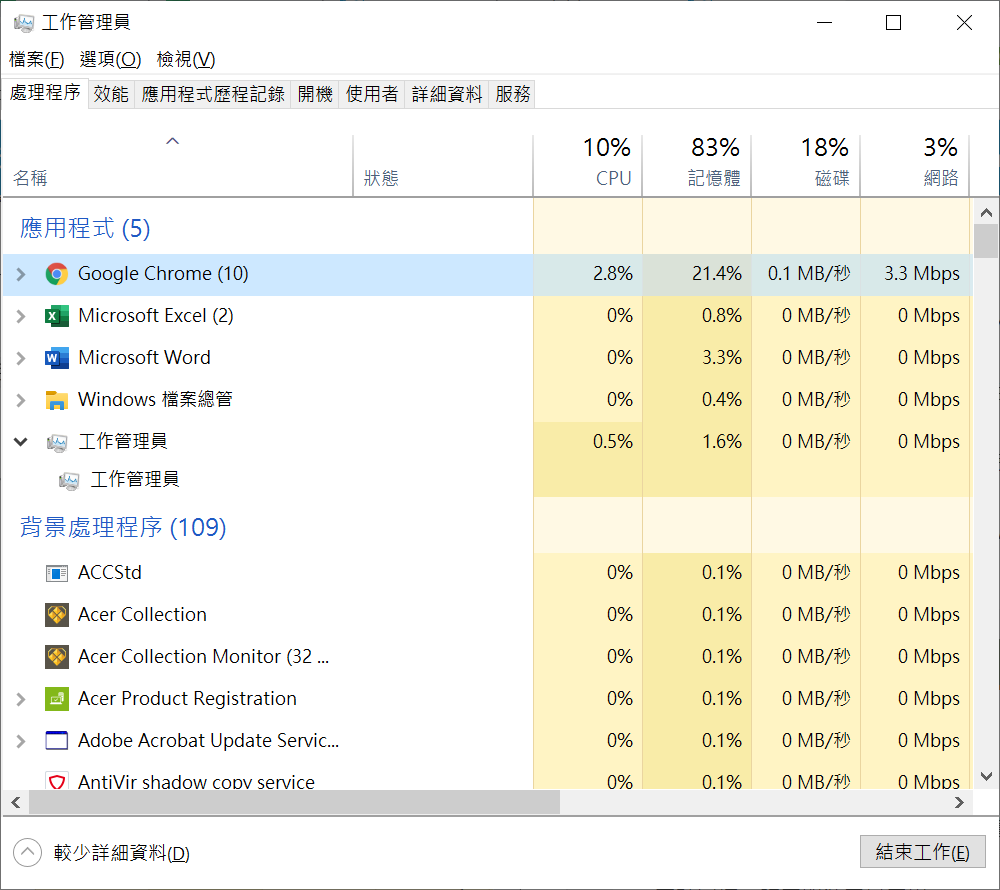The height and width of the screenshot is (890, 1000).
Task: Expand the Adobe Acrobat Update Service group
Action: [x=20, y=741]
